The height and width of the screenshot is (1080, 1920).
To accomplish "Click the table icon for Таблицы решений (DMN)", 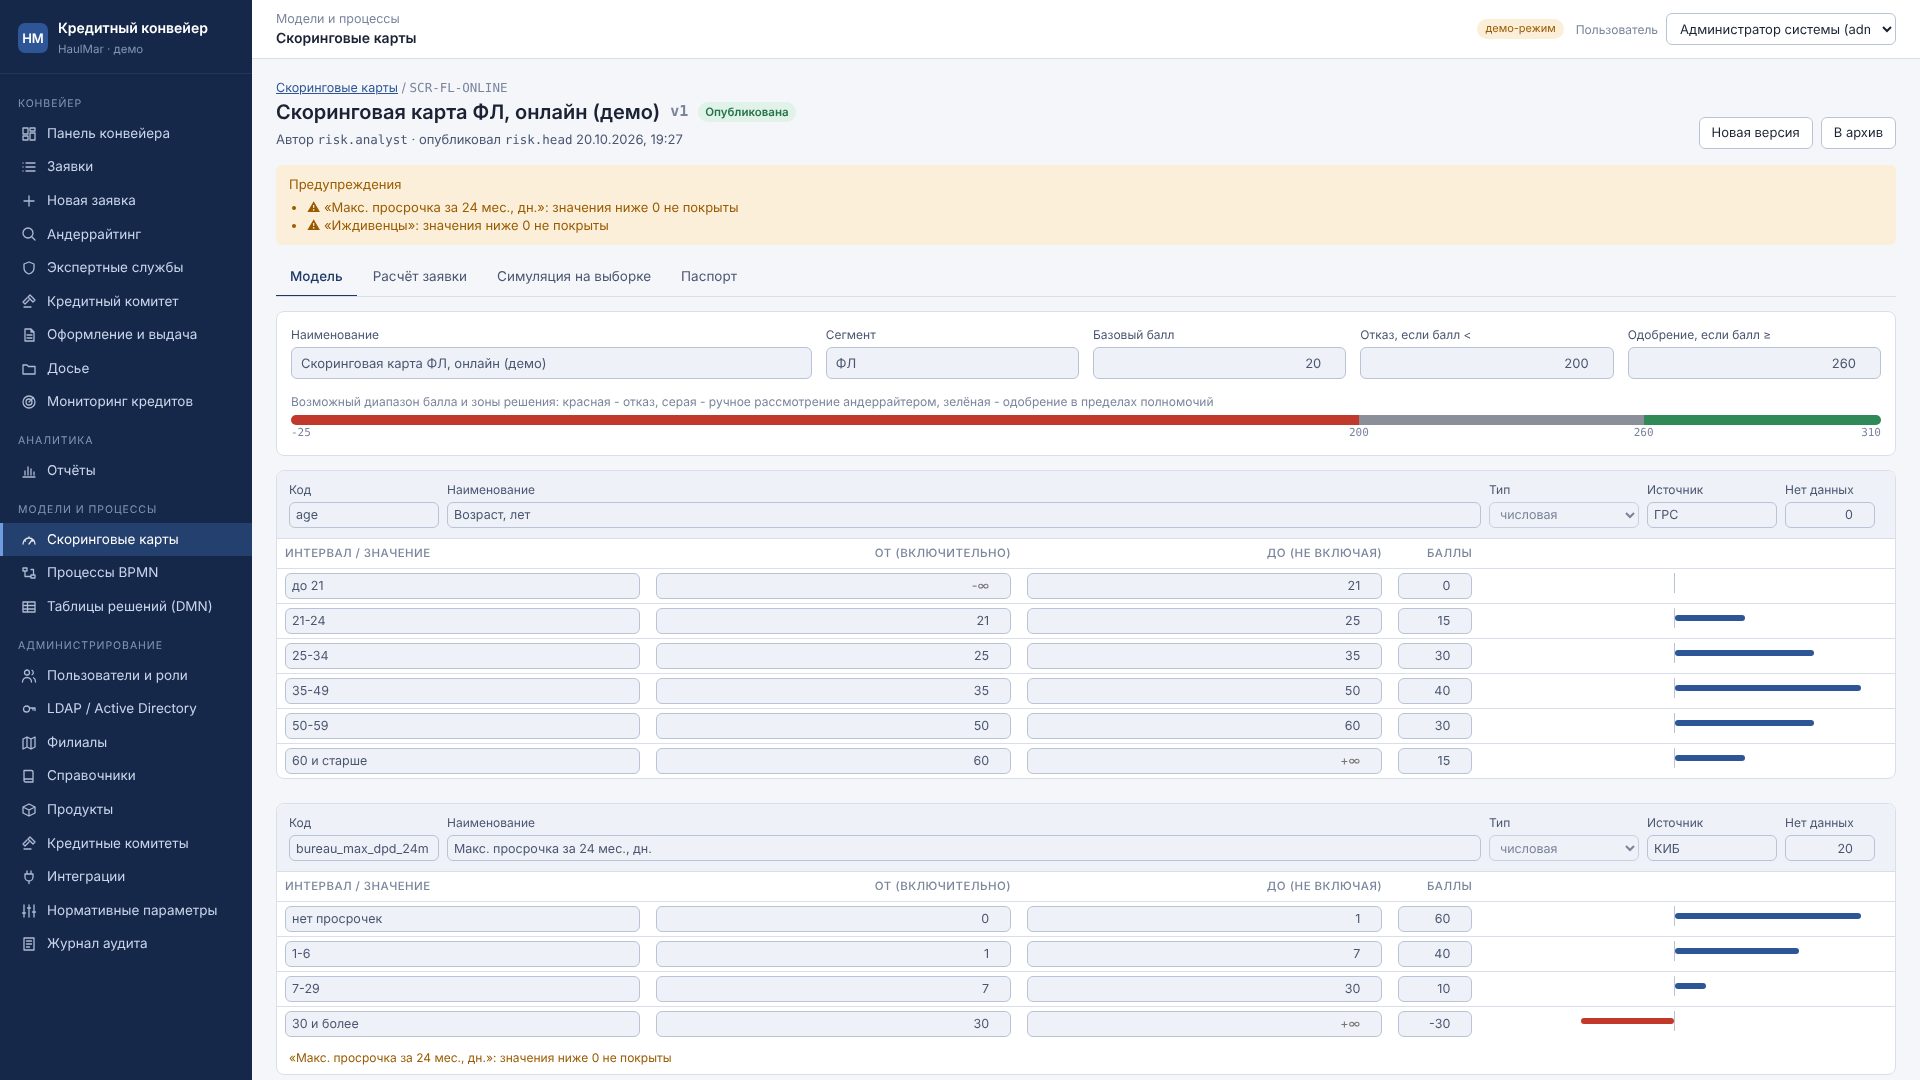I will coord(29,607).
